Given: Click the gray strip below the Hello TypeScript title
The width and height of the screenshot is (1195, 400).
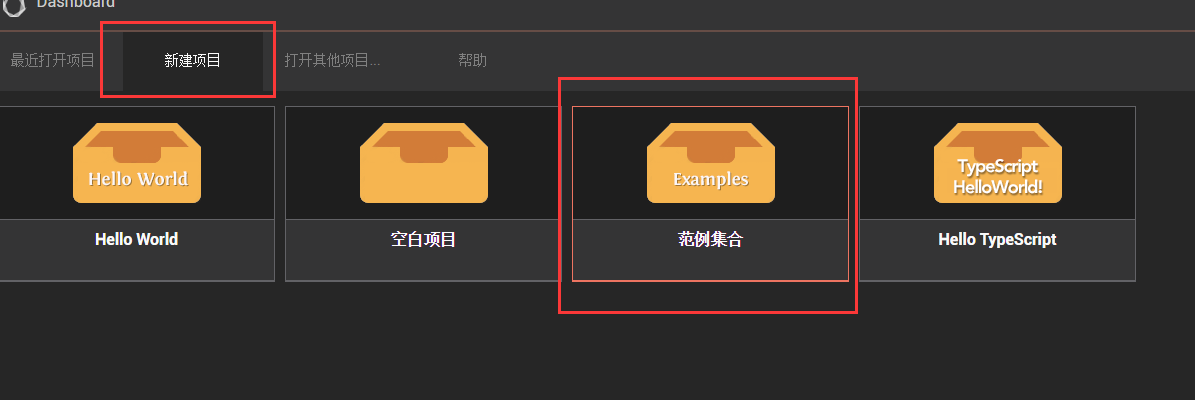Looking at the screenshot, I should click(998, 265).
